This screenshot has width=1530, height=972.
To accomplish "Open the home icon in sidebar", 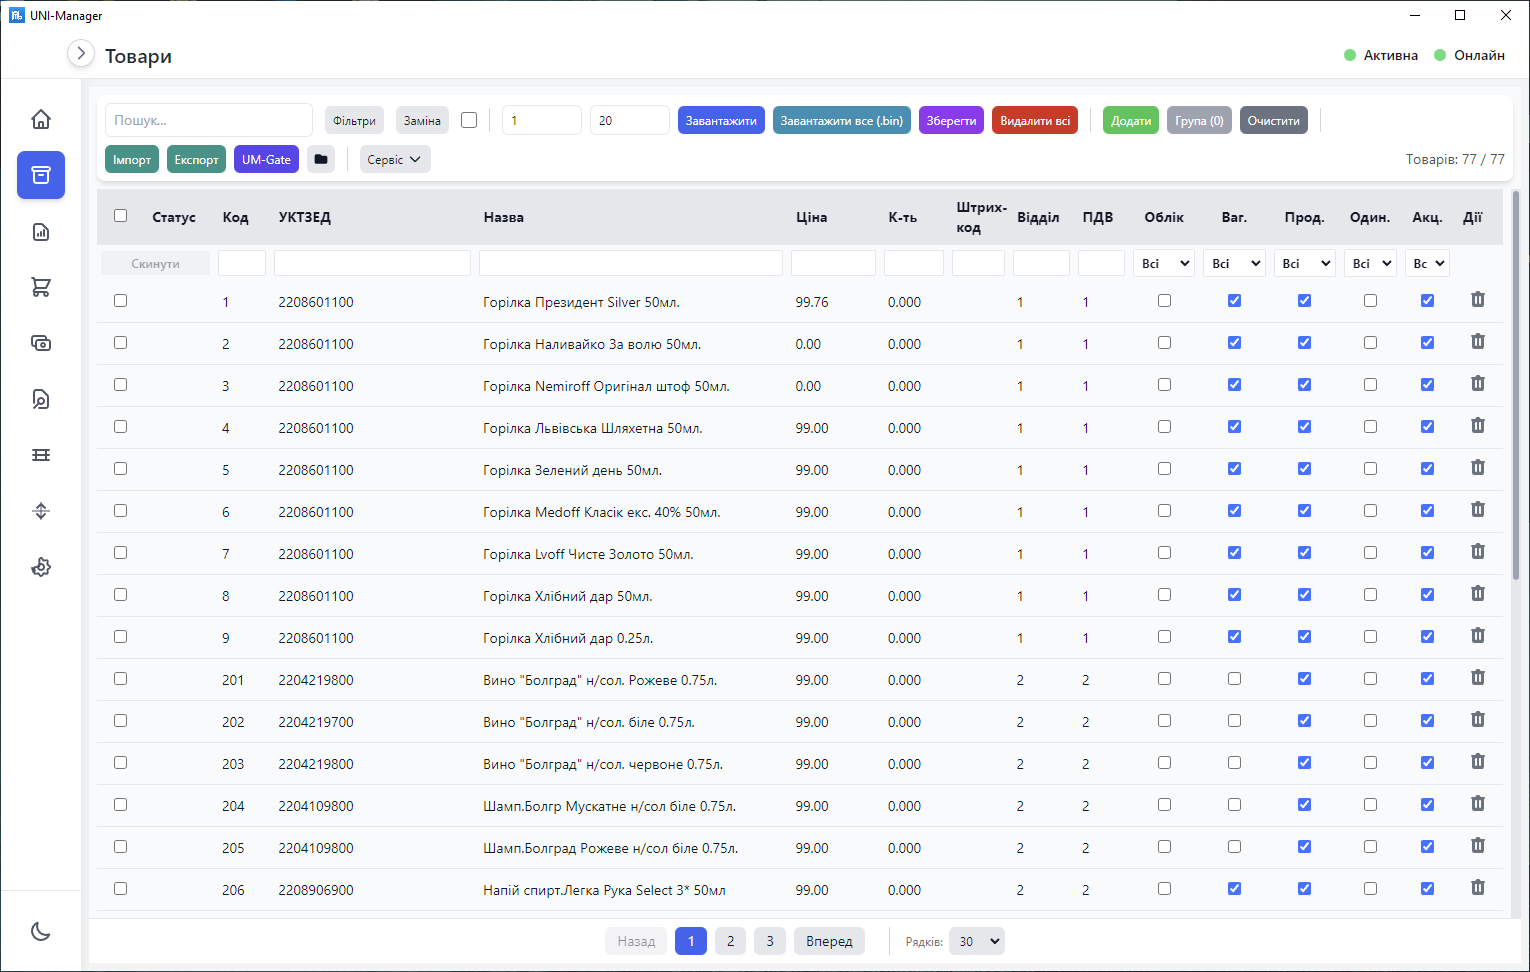I will click(41, 119).
